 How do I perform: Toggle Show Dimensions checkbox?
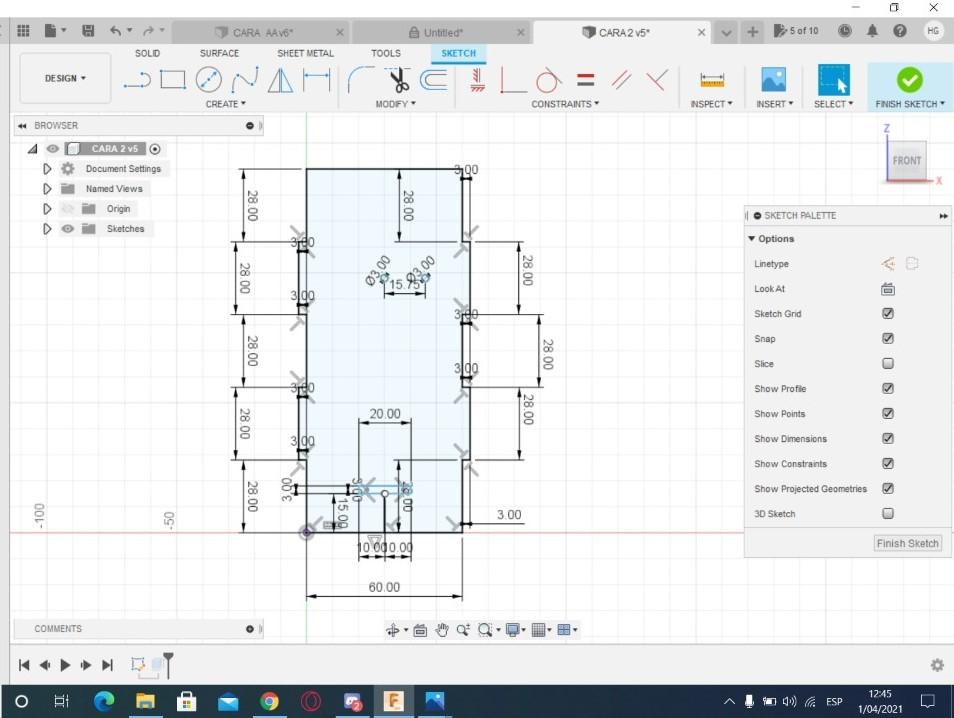(x=888, y=438)
